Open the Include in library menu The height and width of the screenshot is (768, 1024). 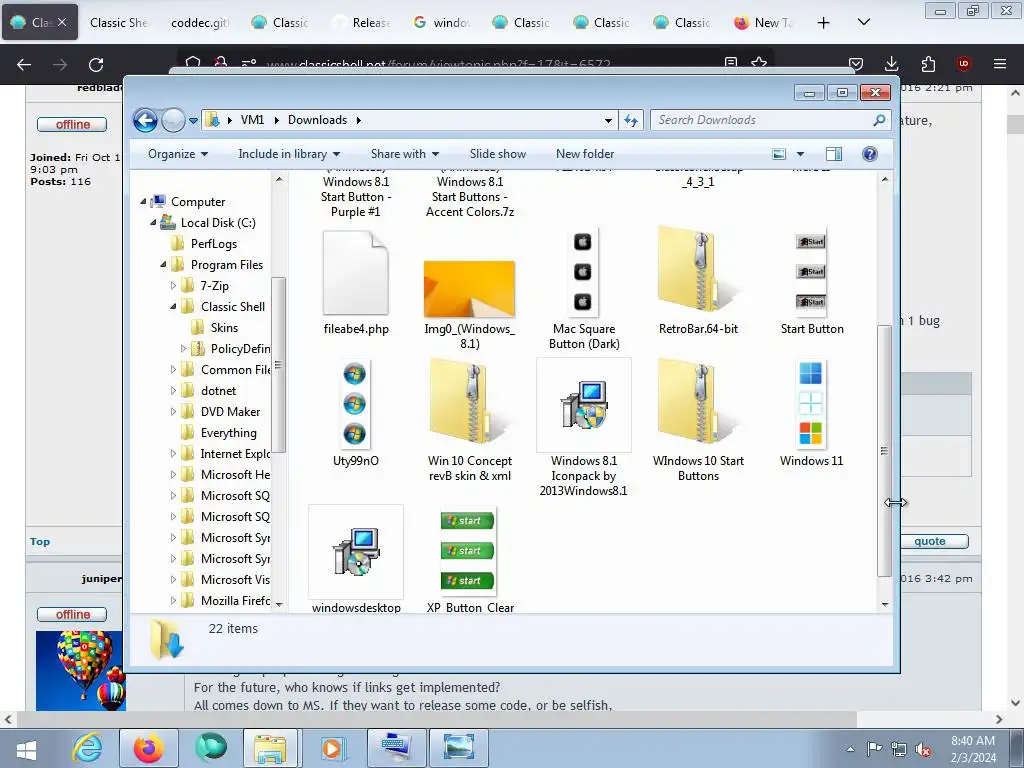point(289,154)
